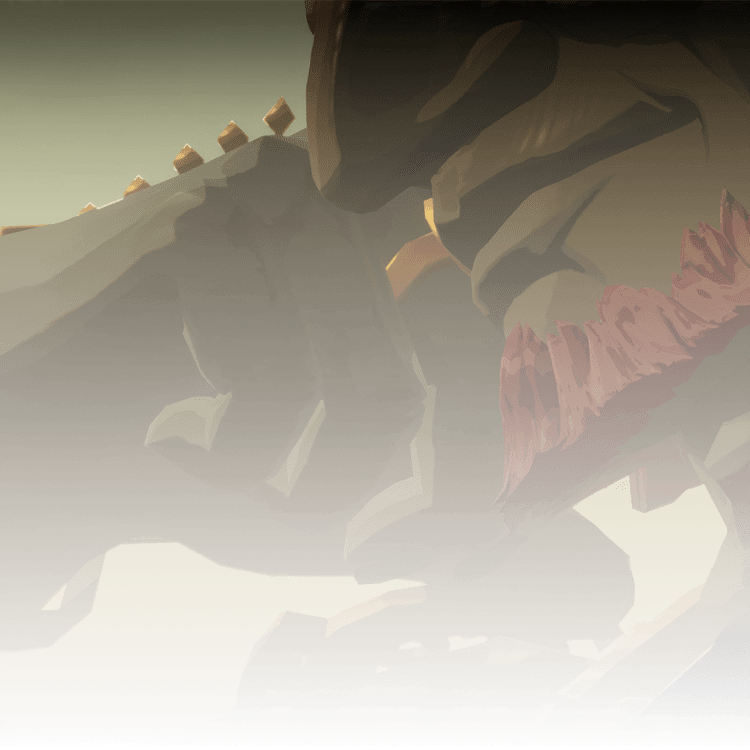Click the second golden spike from the top
The image size is (750, 750).
(233, 136)
